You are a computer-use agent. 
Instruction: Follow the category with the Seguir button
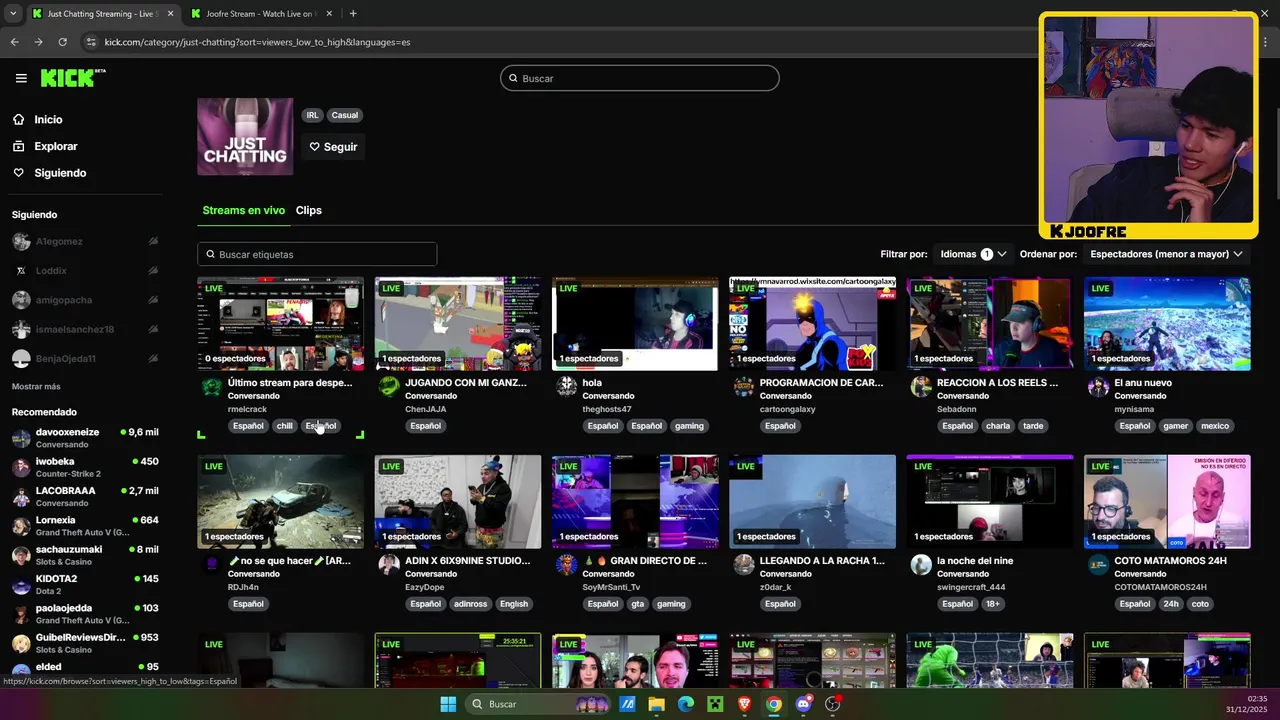(x=333, y=147)
